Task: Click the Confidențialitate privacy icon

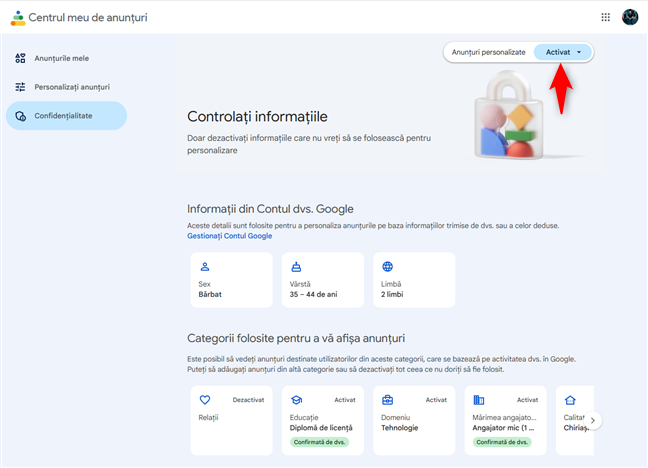Action: click(x=20, y=116)
